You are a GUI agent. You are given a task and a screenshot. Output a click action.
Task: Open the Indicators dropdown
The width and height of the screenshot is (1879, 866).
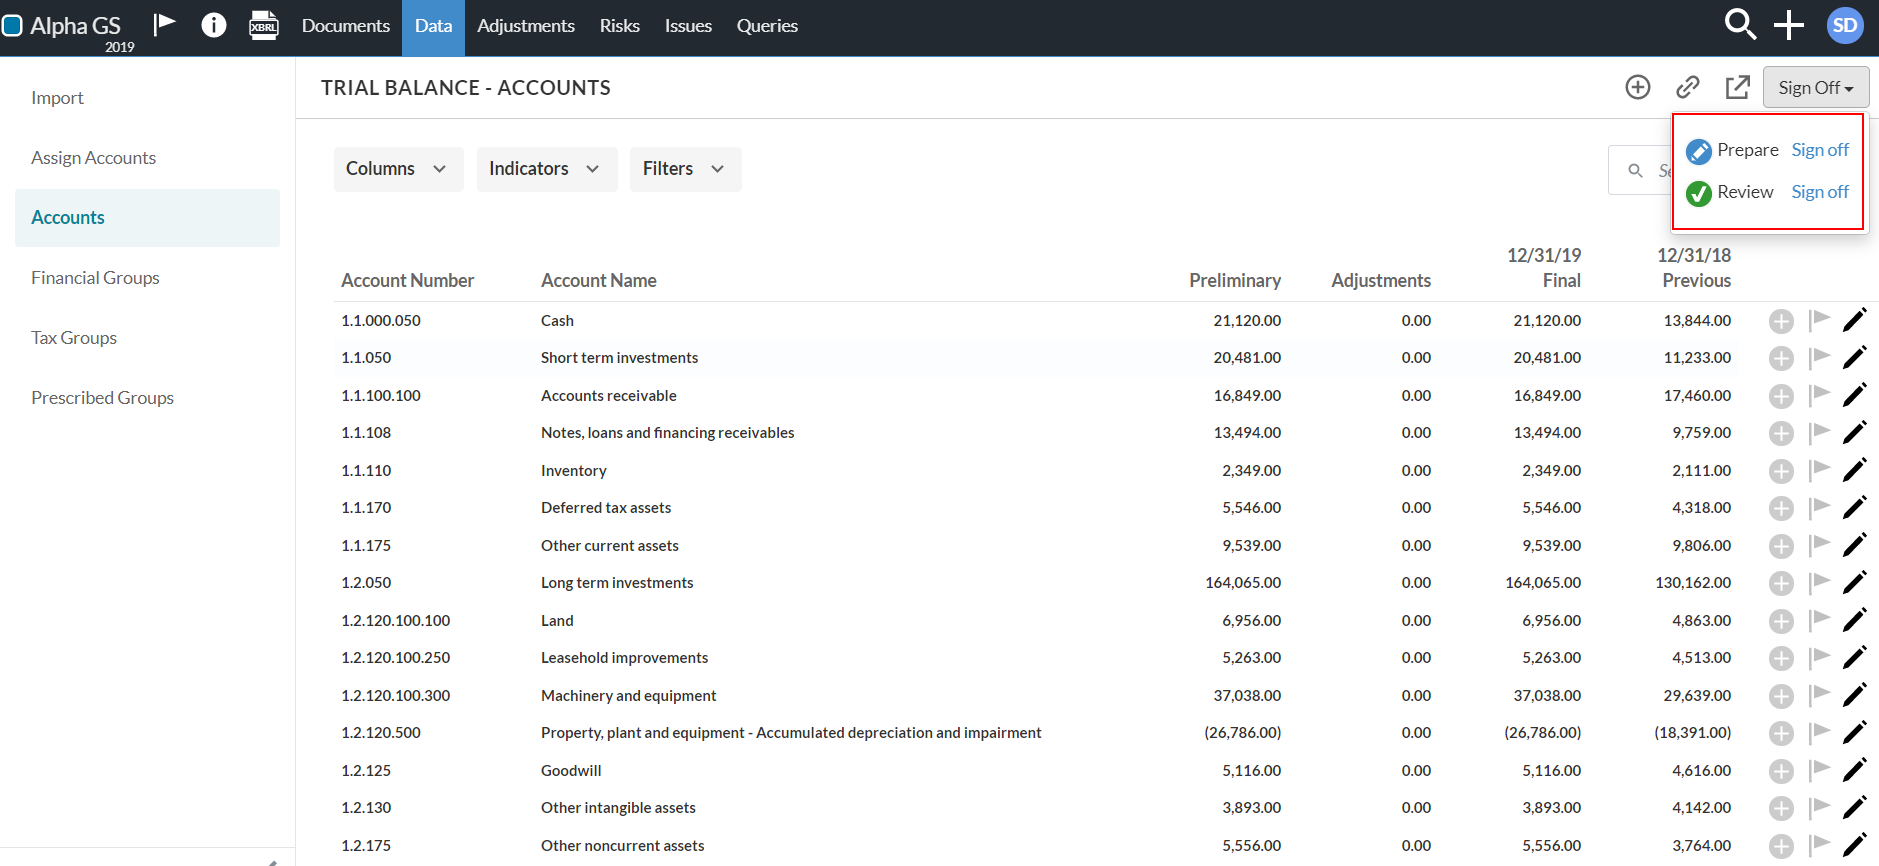pyautogui.click(x=546, y=169)
